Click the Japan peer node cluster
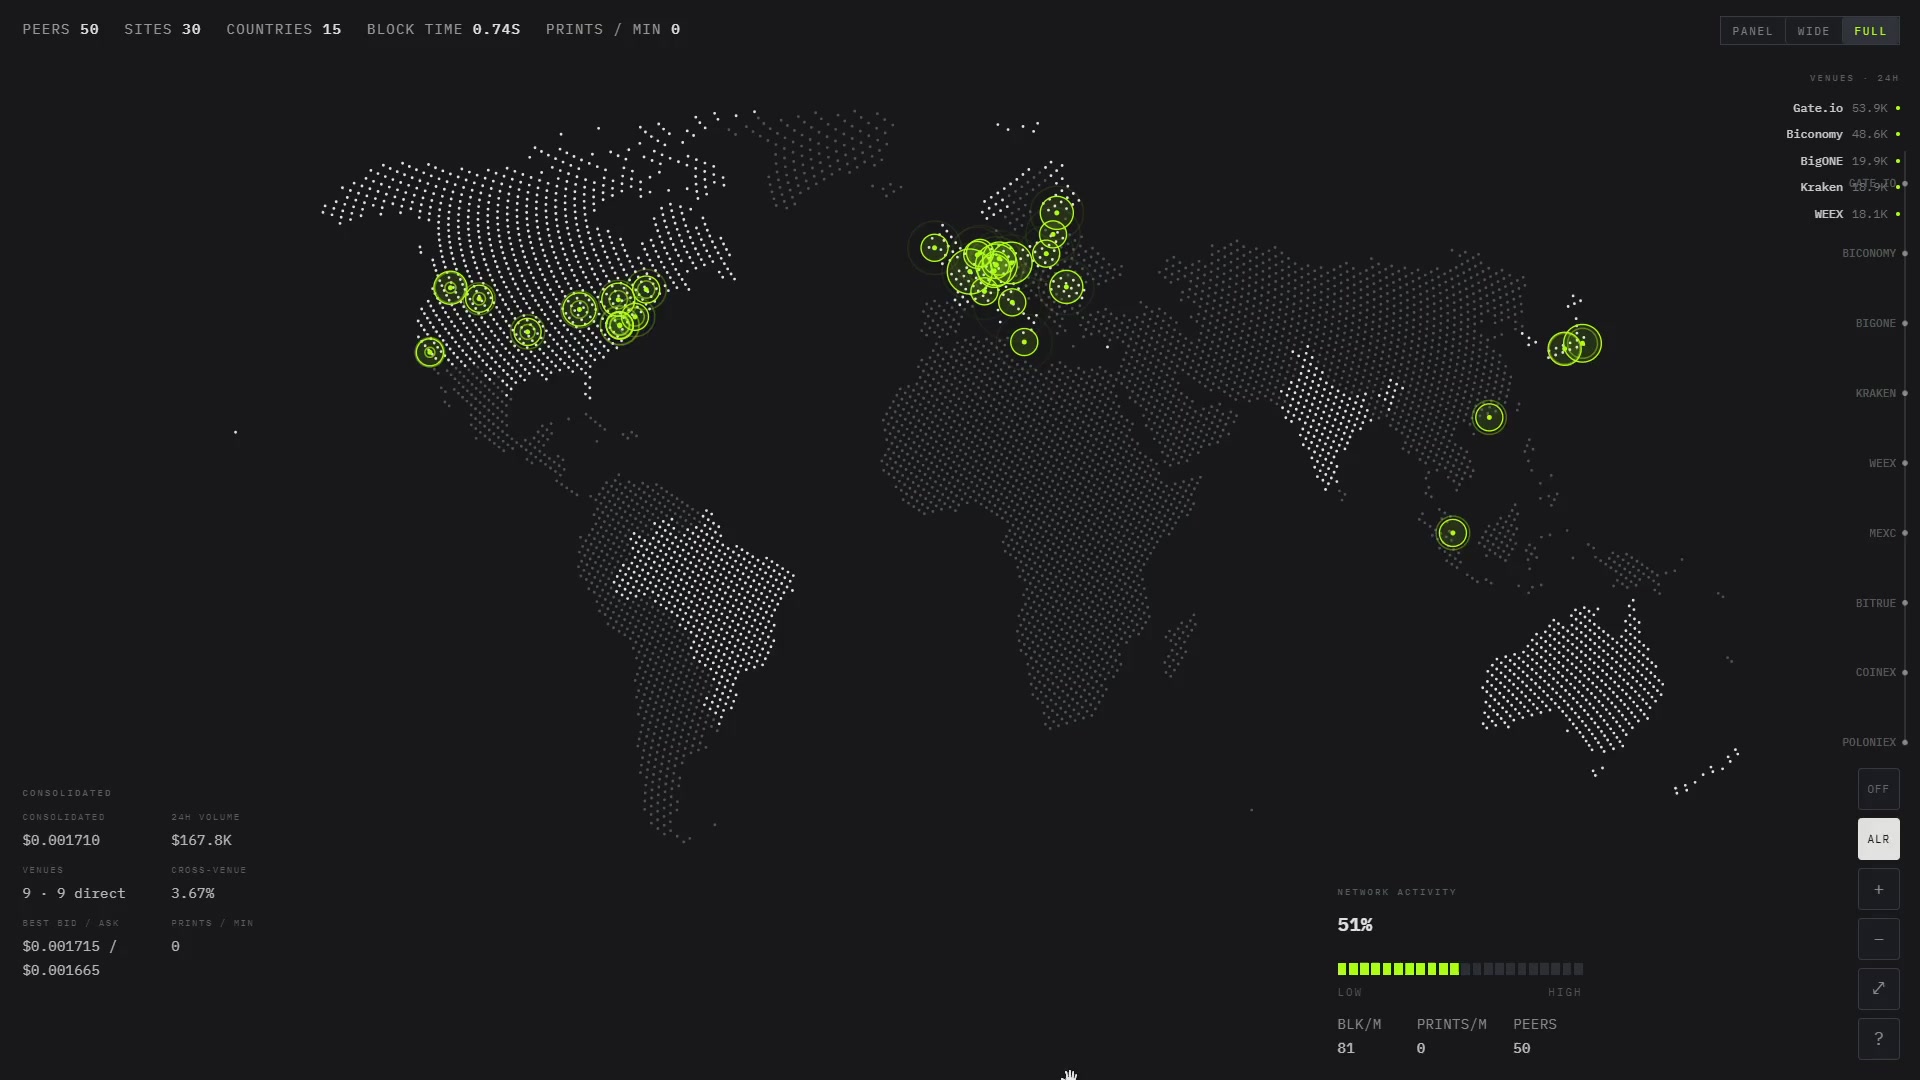 click(x=1575, y=345)
